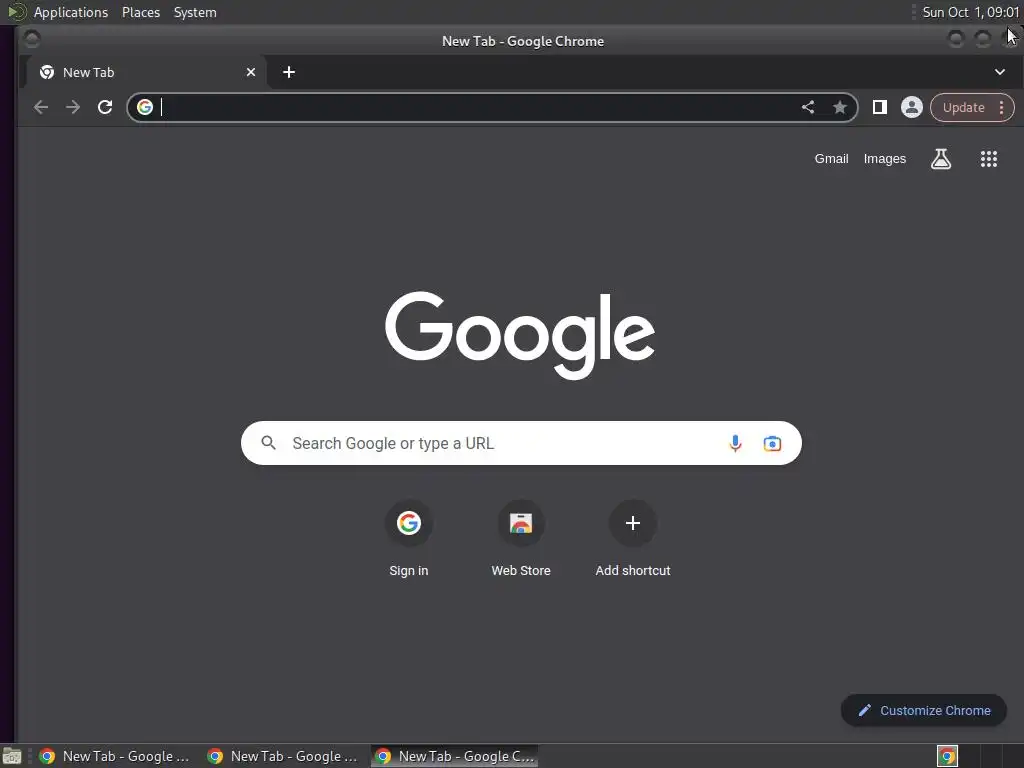Open the Sign in shortcut
Image resolution: width=1024 pixels, height=768 pixels.
(x=409, y=539)
